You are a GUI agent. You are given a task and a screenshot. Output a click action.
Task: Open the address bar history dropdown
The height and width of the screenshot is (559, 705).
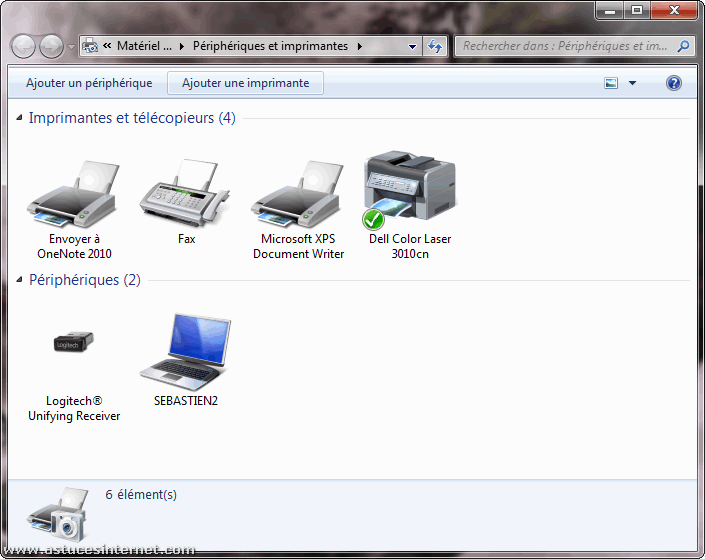[412, 46]
